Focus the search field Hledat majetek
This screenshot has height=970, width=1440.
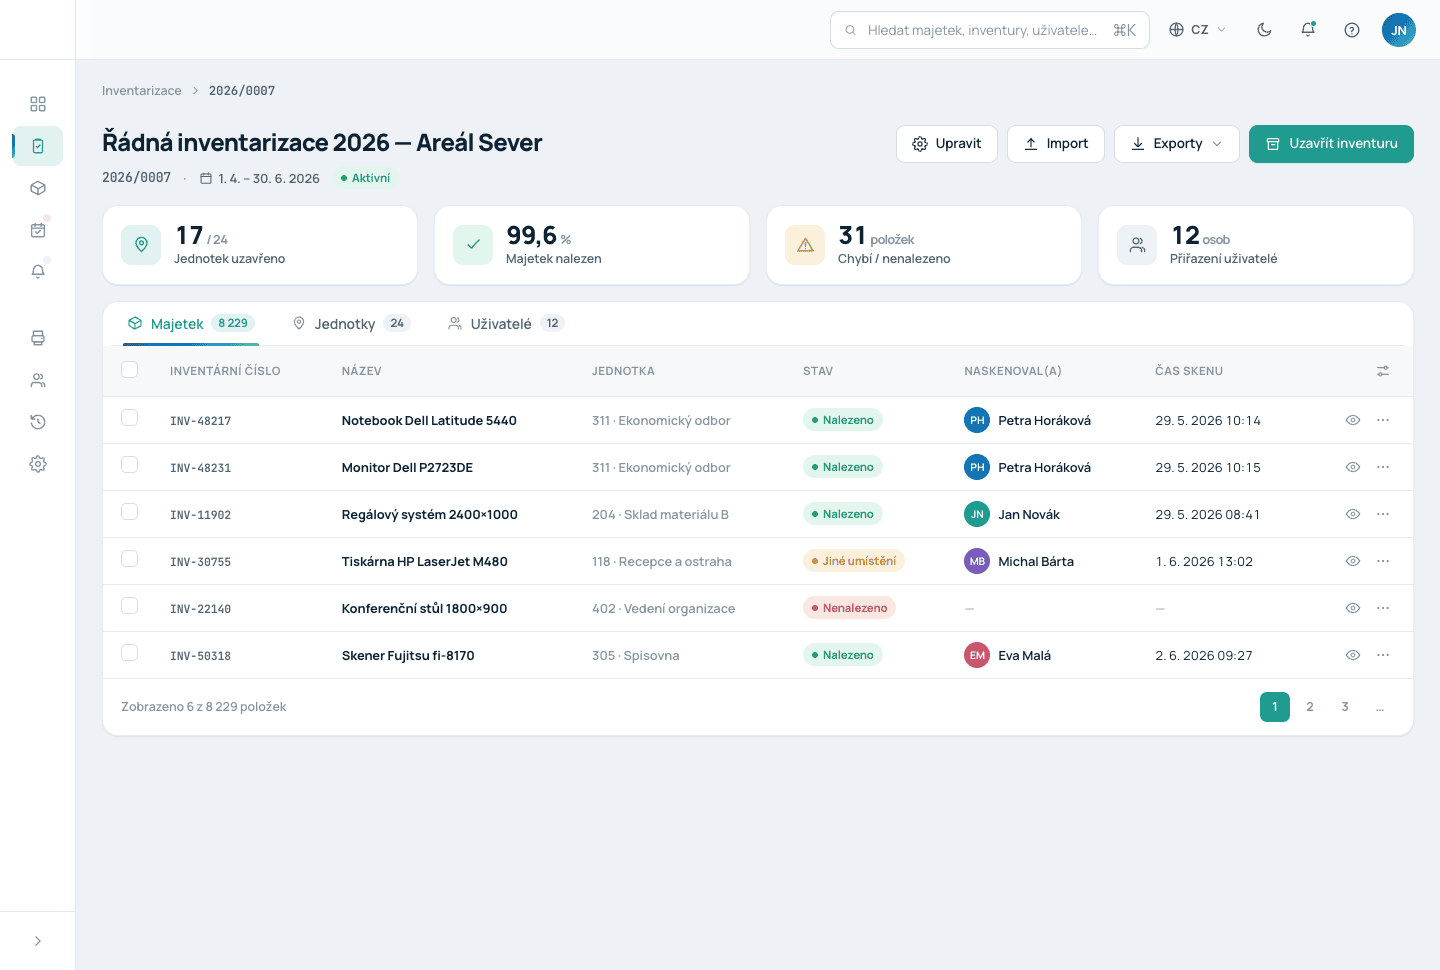tap(990, 30)
